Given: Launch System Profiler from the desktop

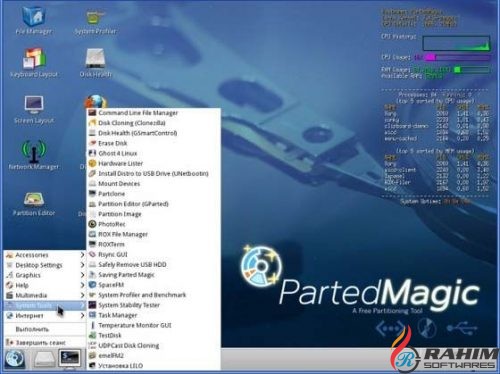Looking at the screenshot, I should (95, 22).
